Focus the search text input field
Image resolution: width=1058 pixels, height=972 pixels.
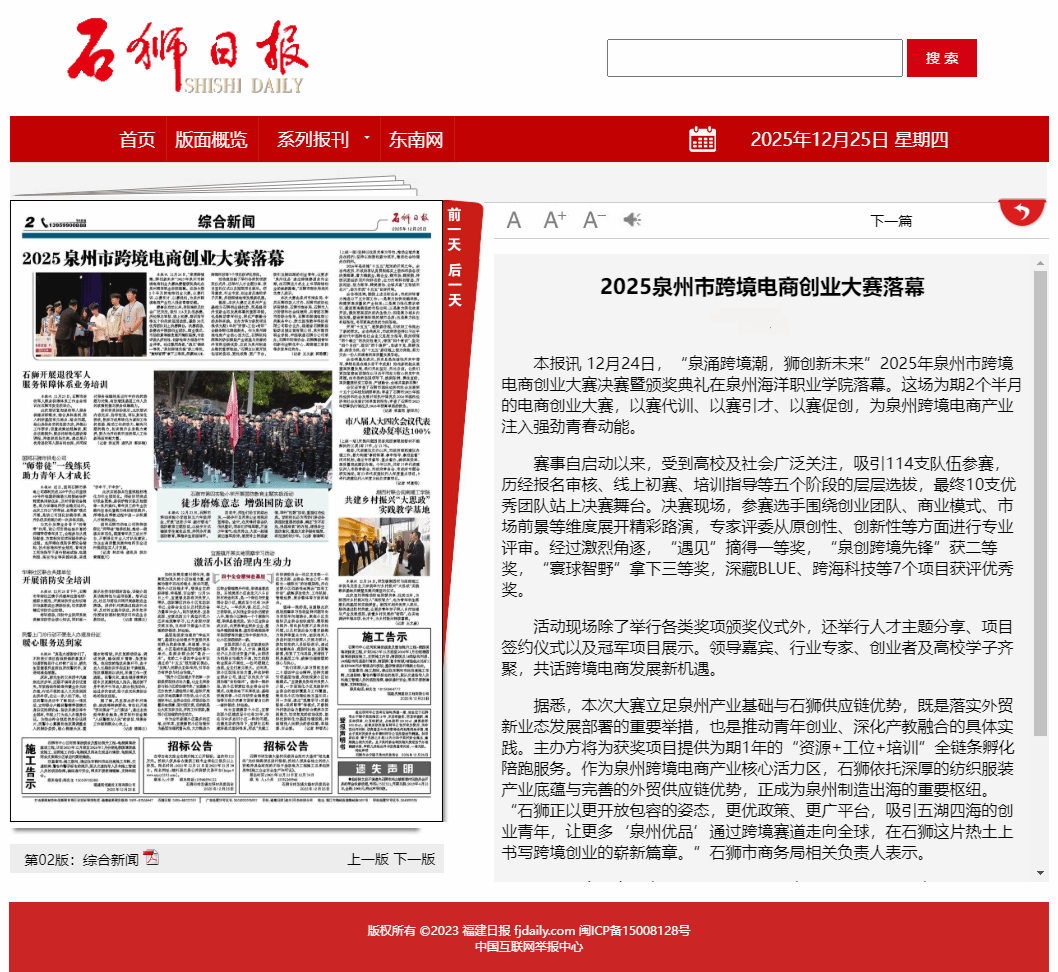click(754, 58)
